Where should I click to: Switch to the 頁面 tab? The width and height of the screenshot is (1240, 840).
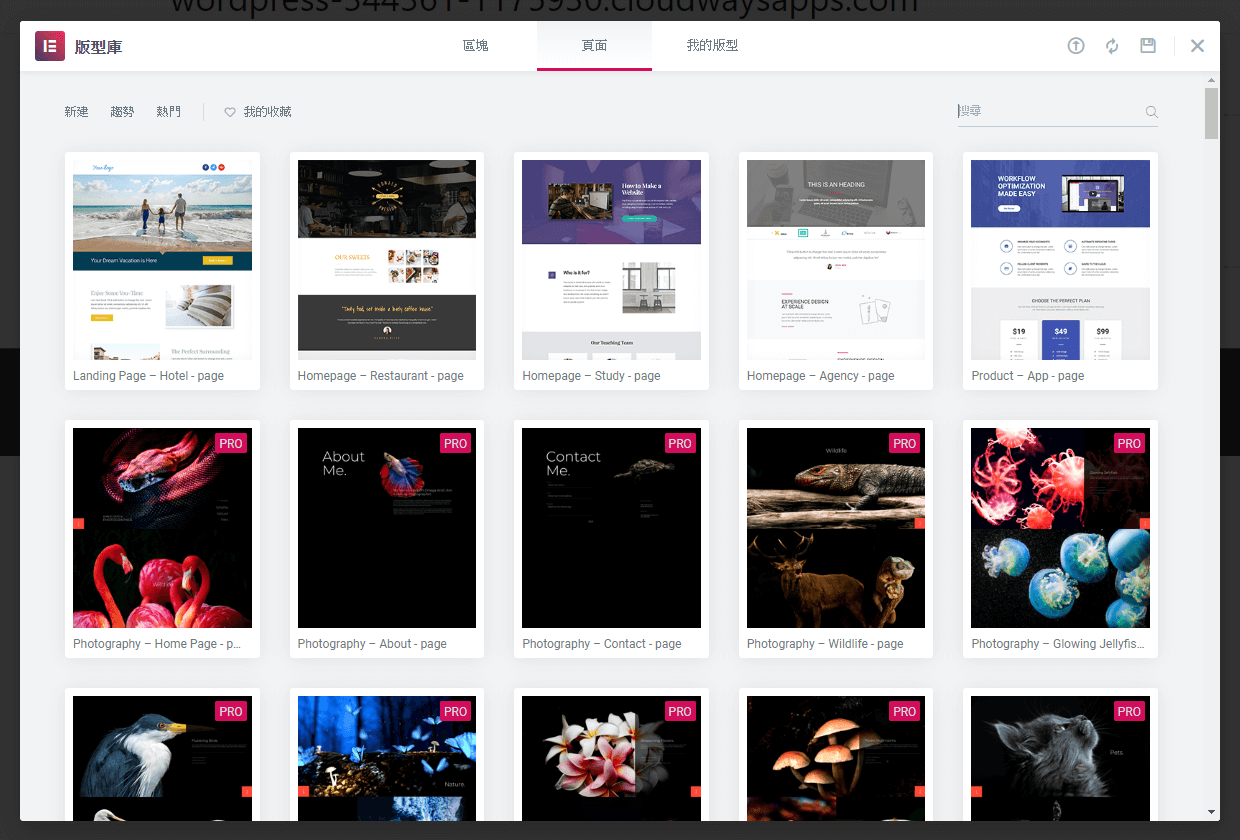click(594, 46)
